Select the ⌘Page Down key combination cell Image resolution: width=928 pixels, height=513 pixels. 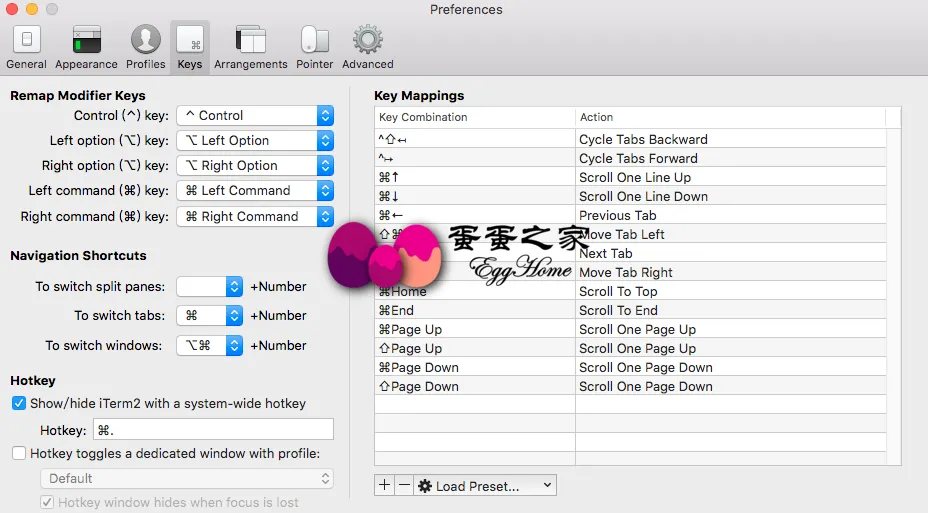(x=475, y=367)
